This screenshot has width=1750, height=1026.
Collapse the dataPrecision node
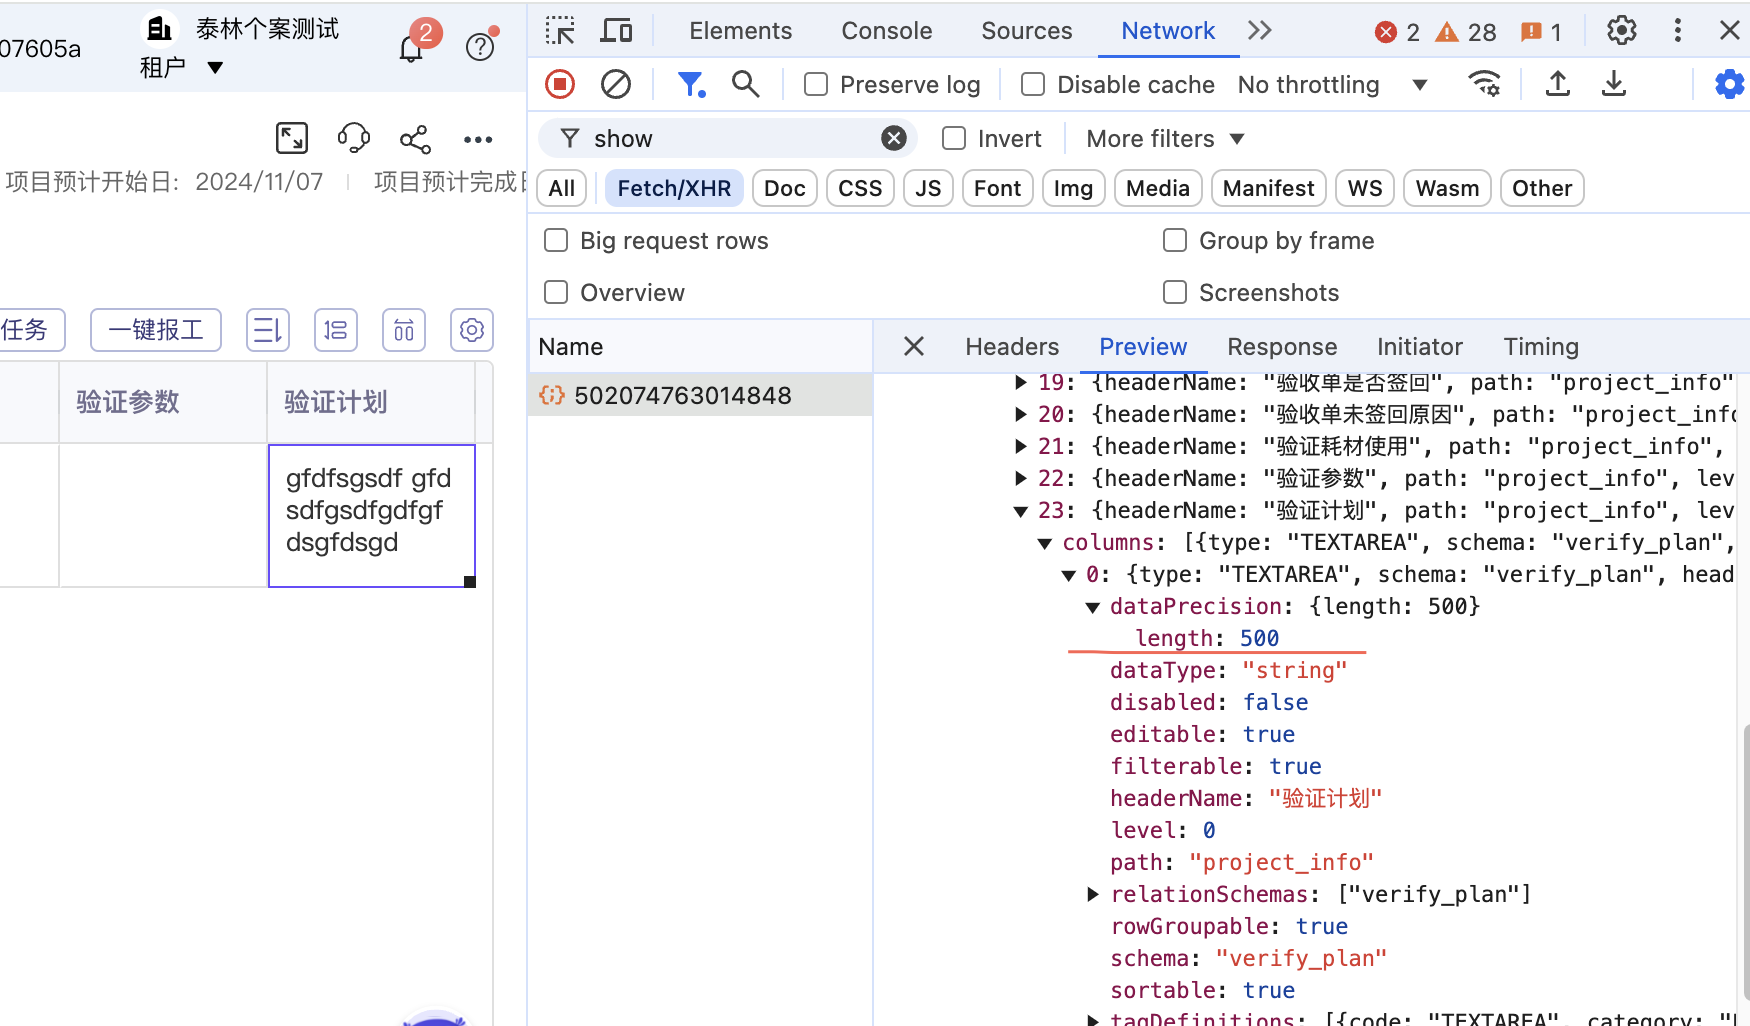1092,607
